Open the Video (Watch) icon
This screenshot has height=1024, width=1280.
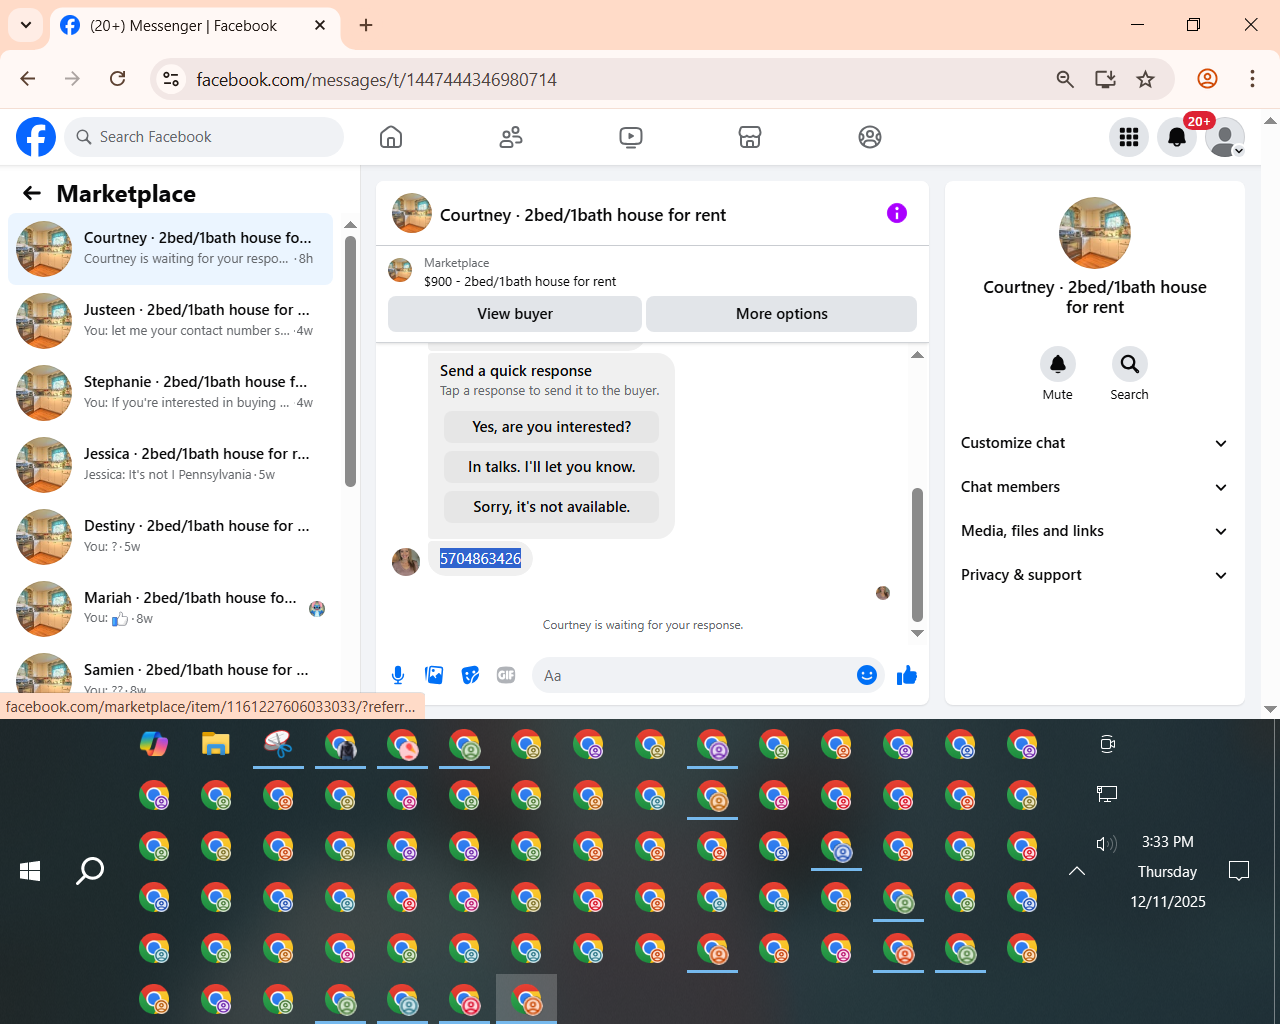tap(631, 137)
